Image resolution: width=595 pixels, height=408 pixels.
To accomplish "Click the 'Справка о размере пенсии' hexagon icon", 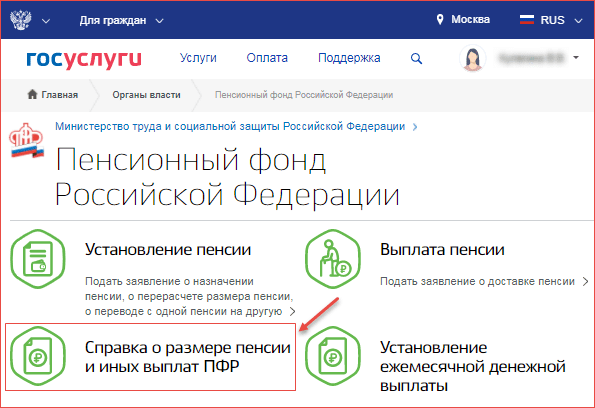I will [x=38, y=356].
